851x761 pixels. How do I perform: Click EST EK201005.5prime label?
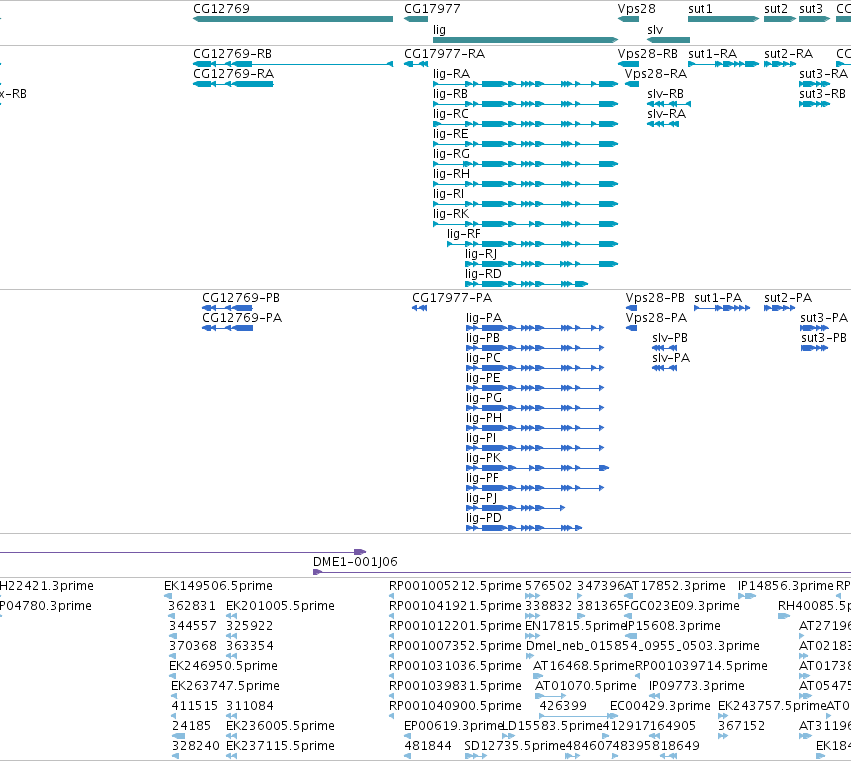point(281,606)
